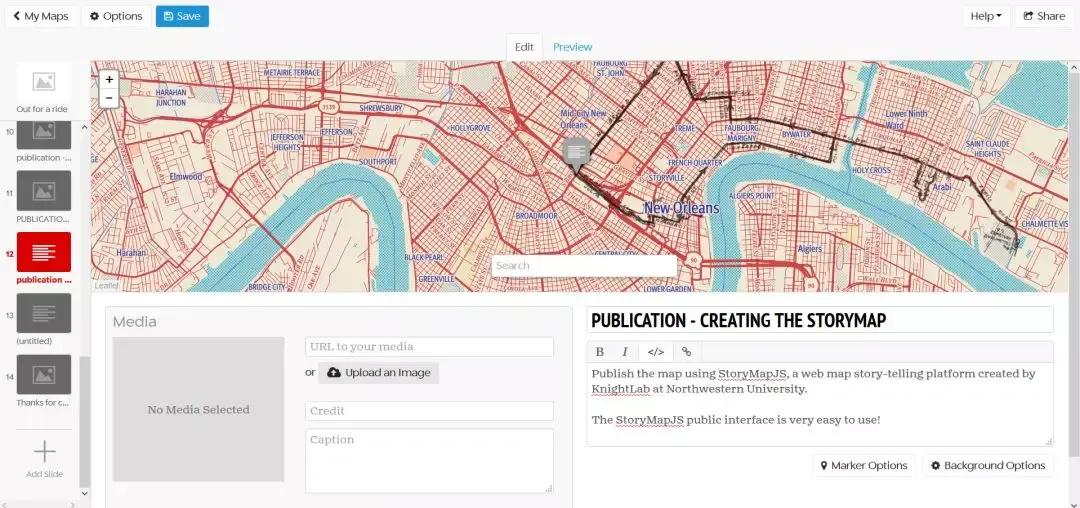Switch to the Preview tab
This screenshot has height=508, width=1080.
(572, 47)
